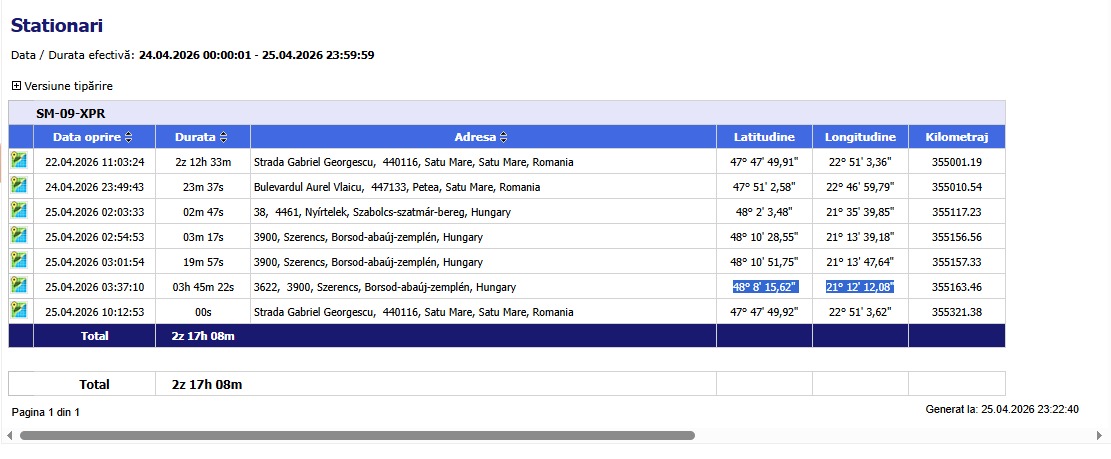This screenshot has height=459, width=1111.
Task: Select kilometraj value 355010.54
Action: coord(957,188)
